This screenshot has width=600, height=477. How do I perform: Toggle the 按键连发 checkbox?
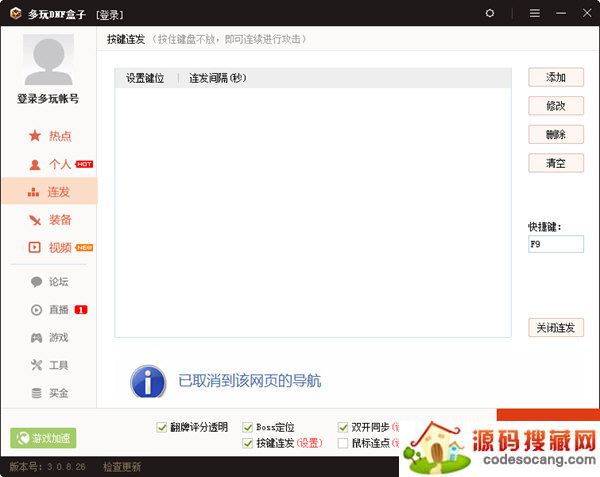coord(248,443)
